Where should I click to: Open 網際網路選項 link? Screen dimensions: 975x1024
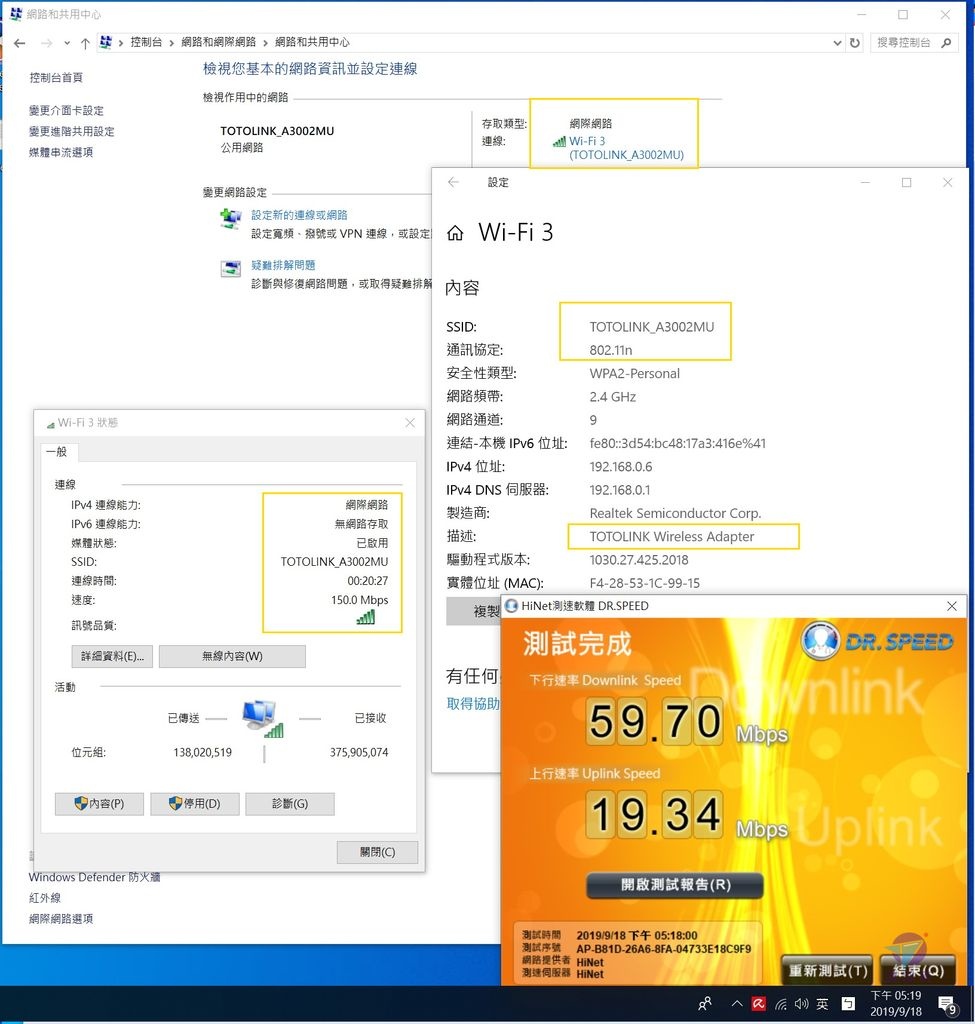[61, 919]
